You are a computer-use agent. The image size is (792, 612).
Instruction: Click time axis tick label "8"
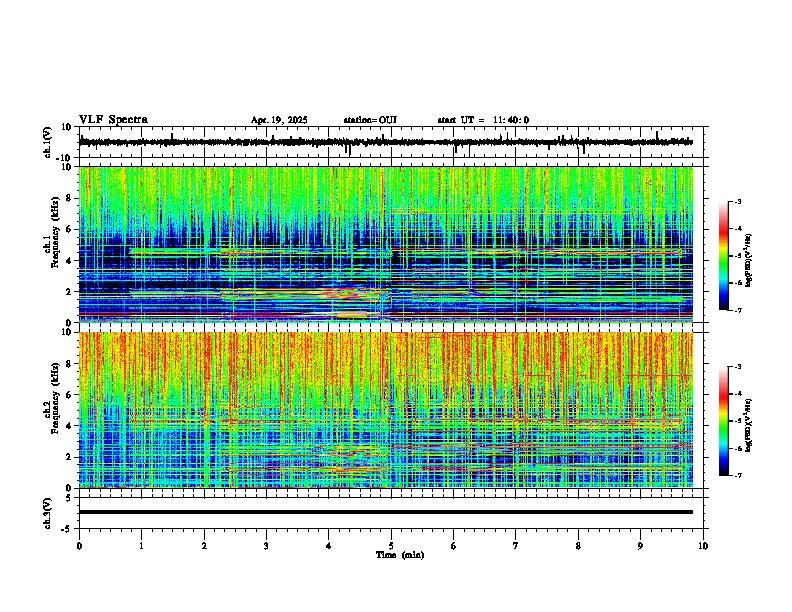[578, 546]
